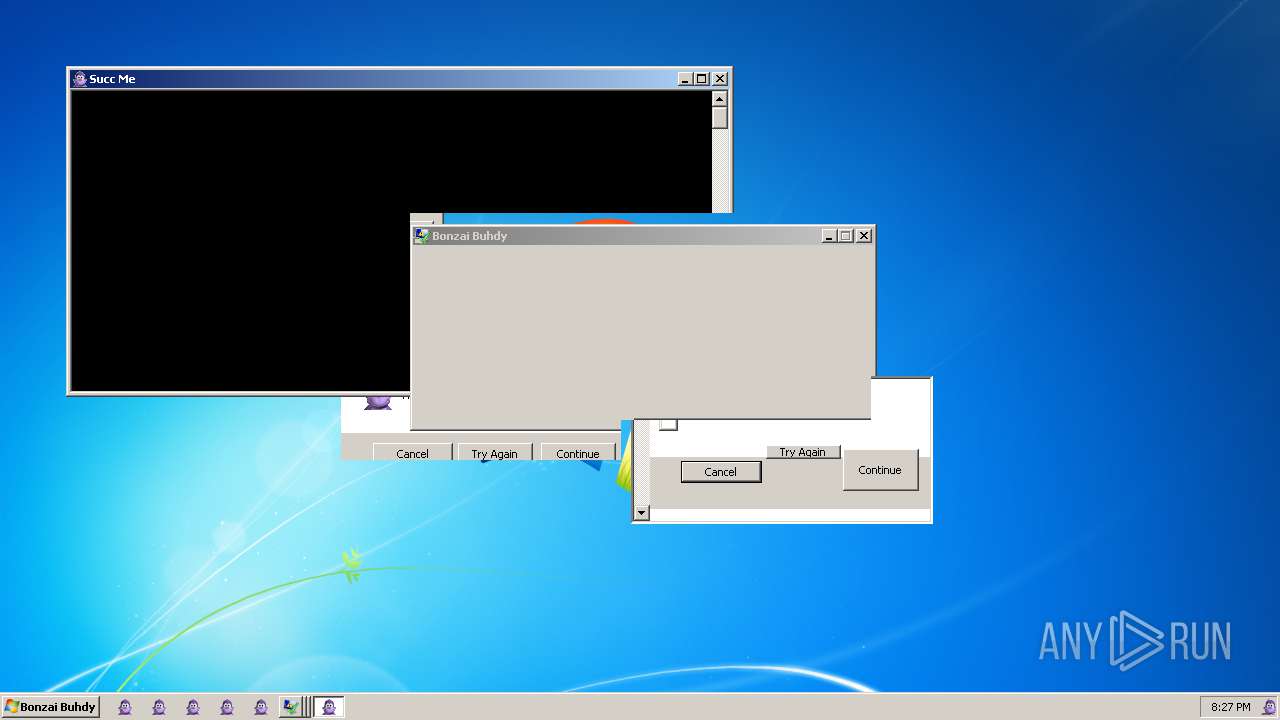Click scrollbar down arrow in right dialog
Image resolution: width=1280 pixels, height=720 pixels.
642,513
